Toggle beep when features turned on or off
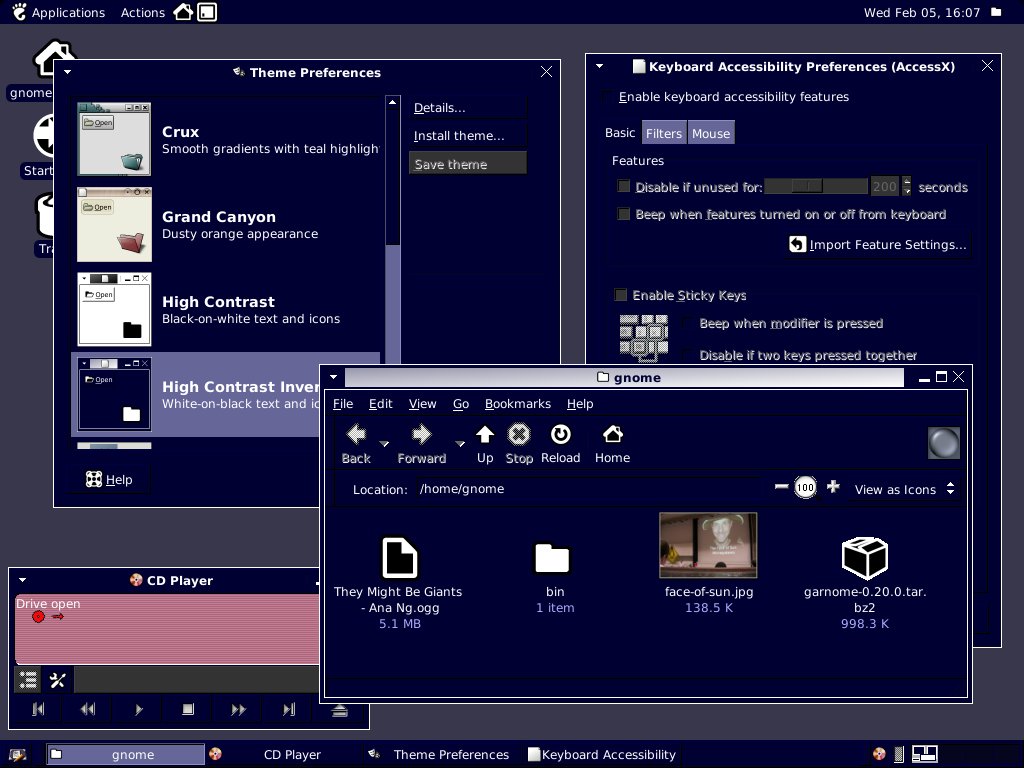 (x=624, y=214)
